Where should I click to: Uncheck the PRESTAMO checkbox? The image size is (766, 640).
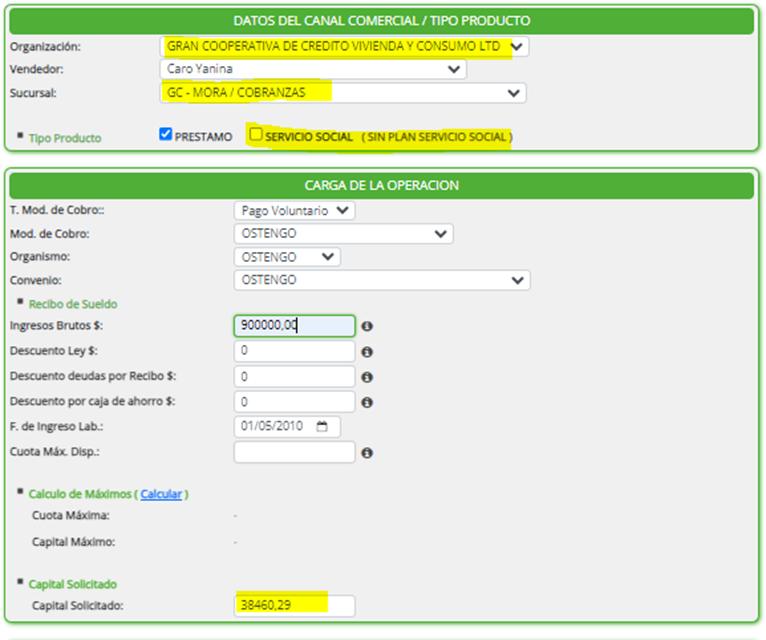(166, 135)
